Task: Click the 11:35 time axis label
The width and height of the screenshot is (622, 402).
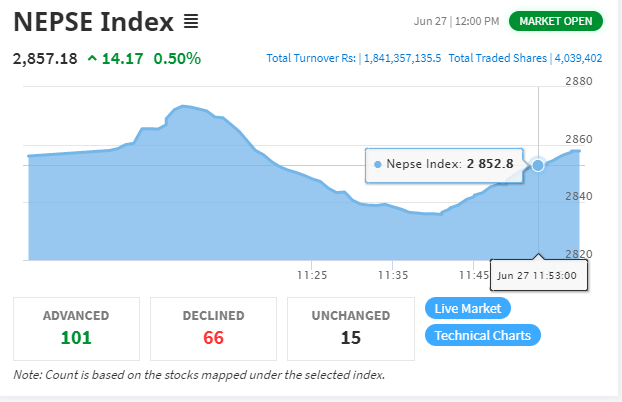Action: click(x=393, y=275)
